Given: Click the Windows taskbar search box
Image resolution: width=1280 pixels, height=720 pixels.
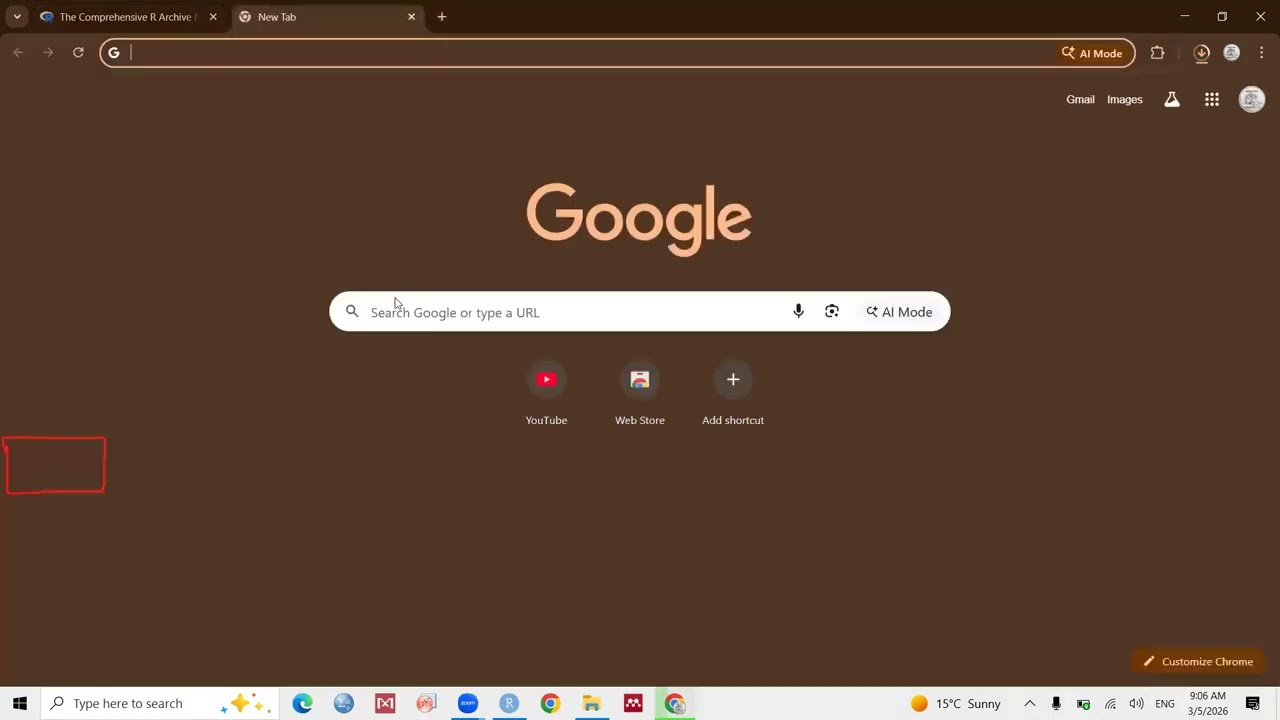Looking at the screenshot, I should (x=160, y=704).
